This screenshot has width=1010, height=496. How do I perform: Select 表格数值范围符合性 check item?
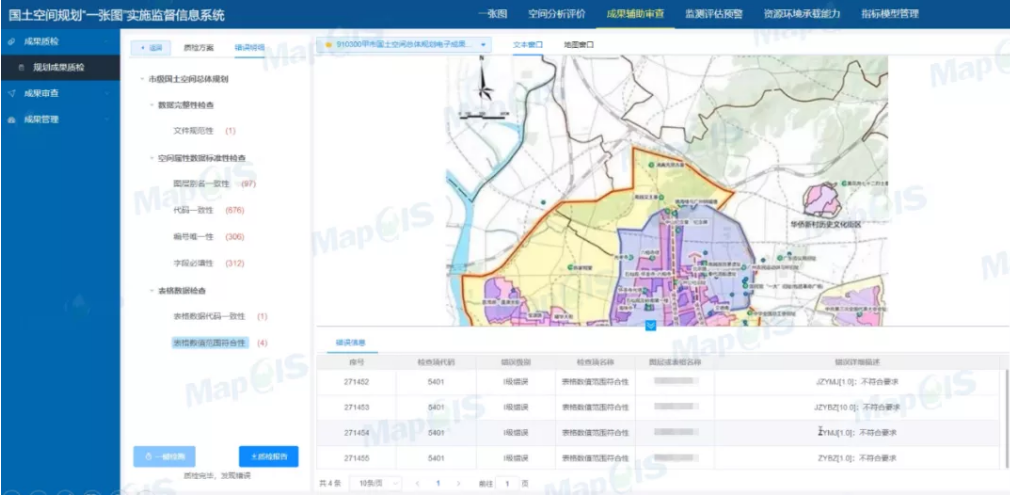point(209,343)
